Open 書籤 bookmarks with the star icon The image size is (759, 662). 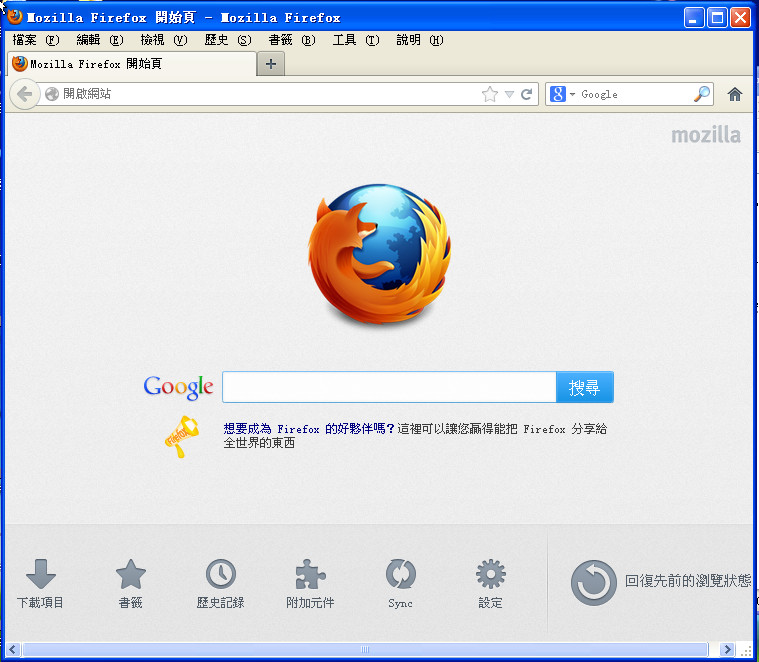pyautogui.click(x=131, y=584)
